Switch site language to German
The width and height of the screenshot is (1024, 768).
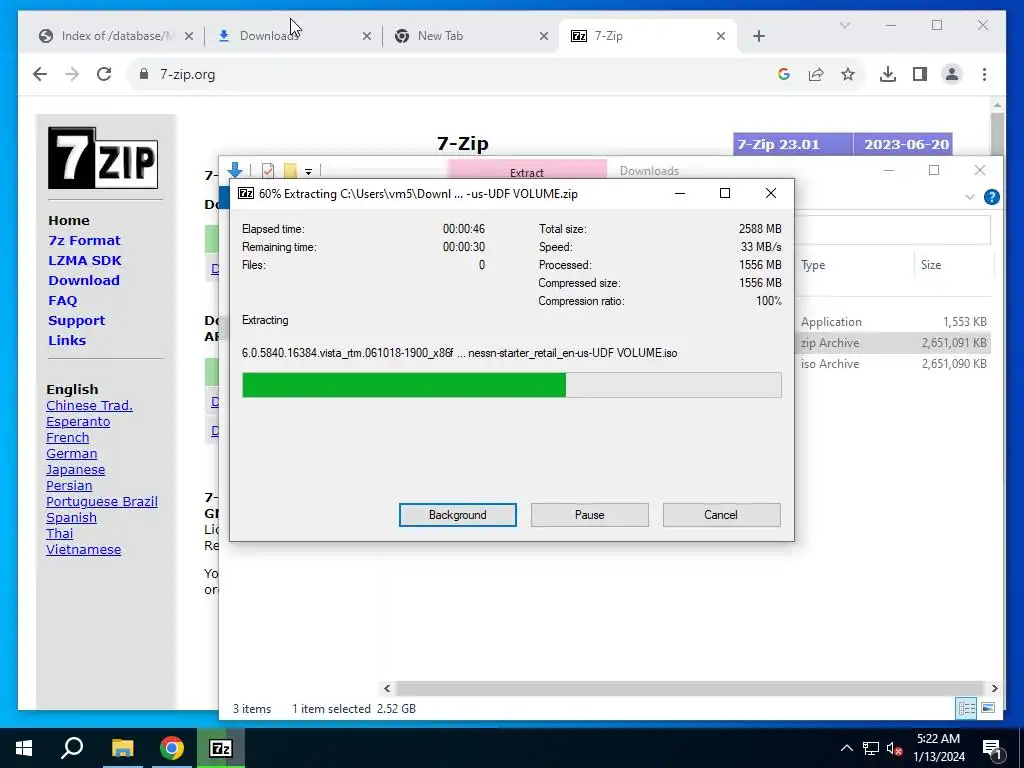pyautogui.click(x=71, y=454)
